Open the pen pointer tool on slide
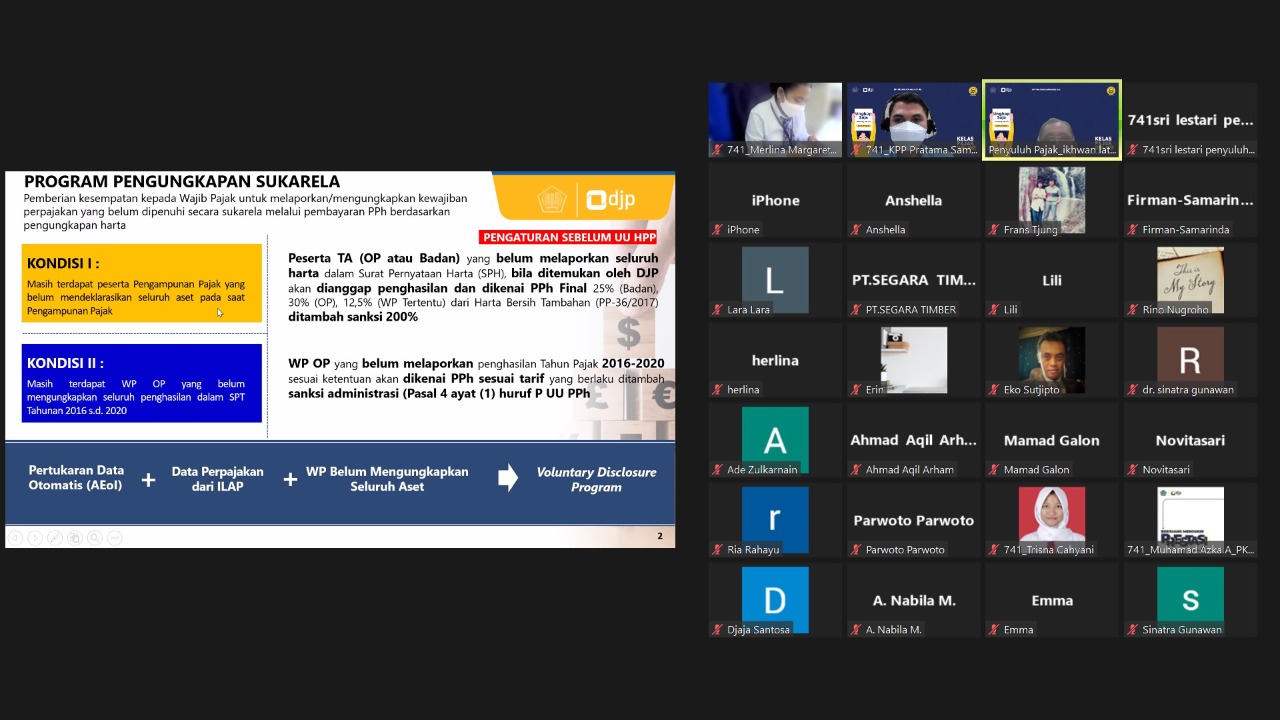This screenshot has height=720, width=1280. [55, 538]
